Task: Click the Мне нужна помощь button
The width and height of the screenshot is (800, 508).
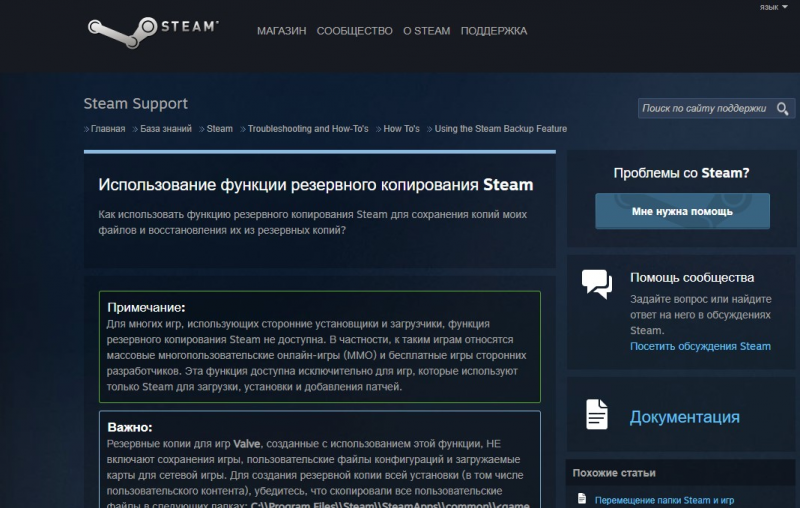Action: click(x=682, y=211)
